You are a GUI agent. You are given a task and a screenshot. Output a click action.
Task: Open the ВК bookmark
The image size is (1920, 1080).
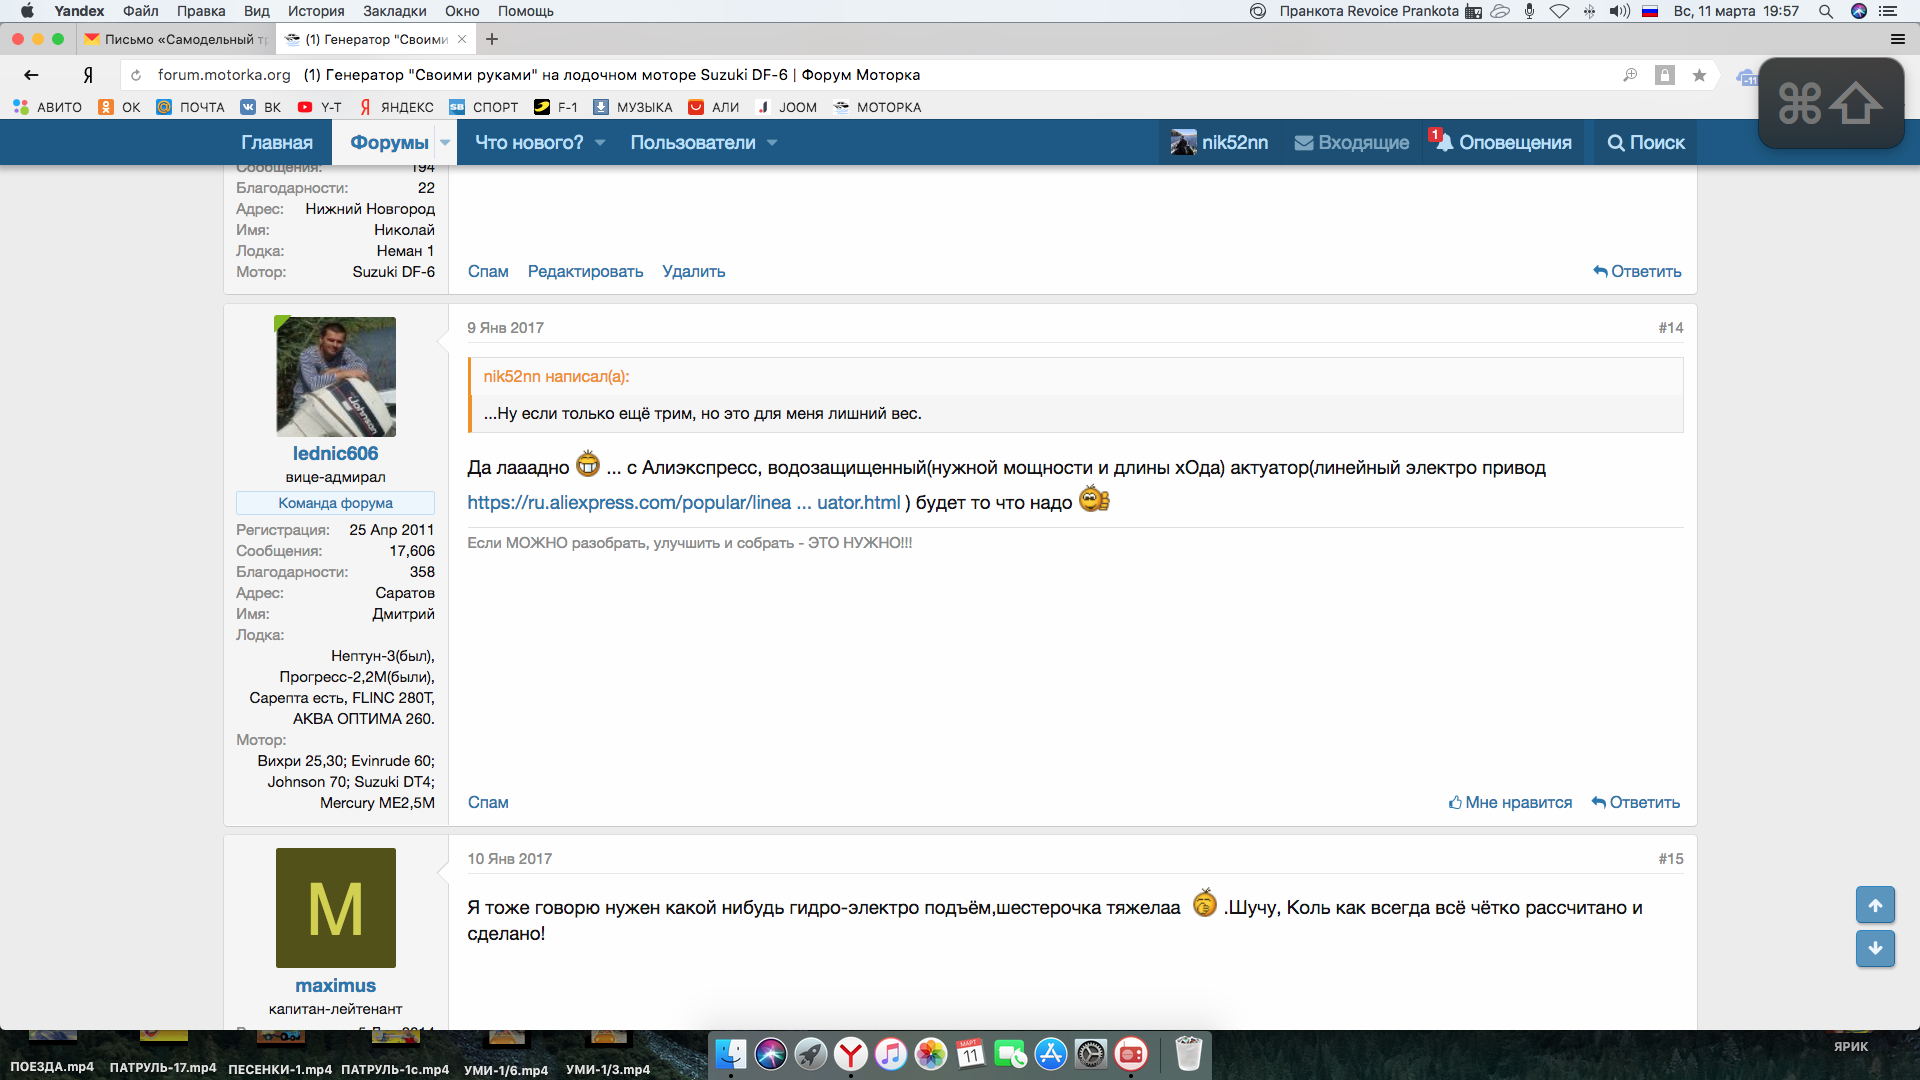pyautogui.click(x=261, y=107)
